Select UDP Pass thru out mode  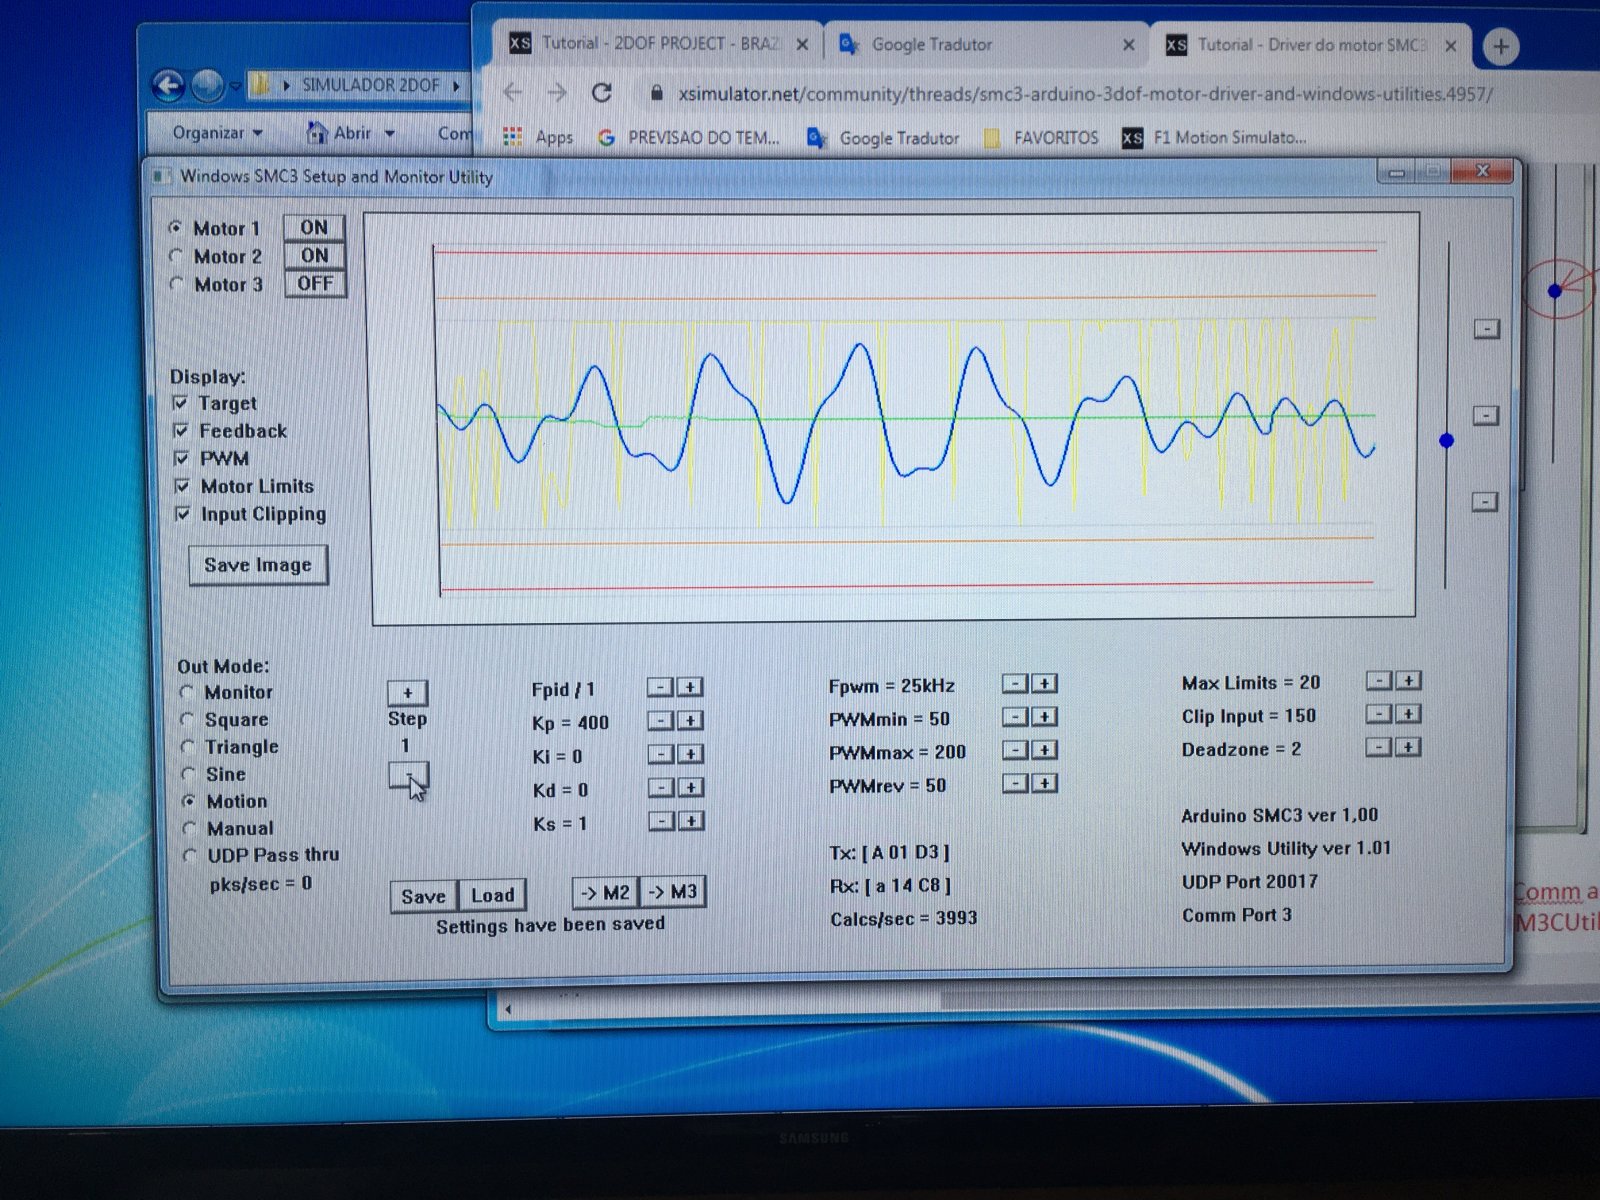coord(190,855)
